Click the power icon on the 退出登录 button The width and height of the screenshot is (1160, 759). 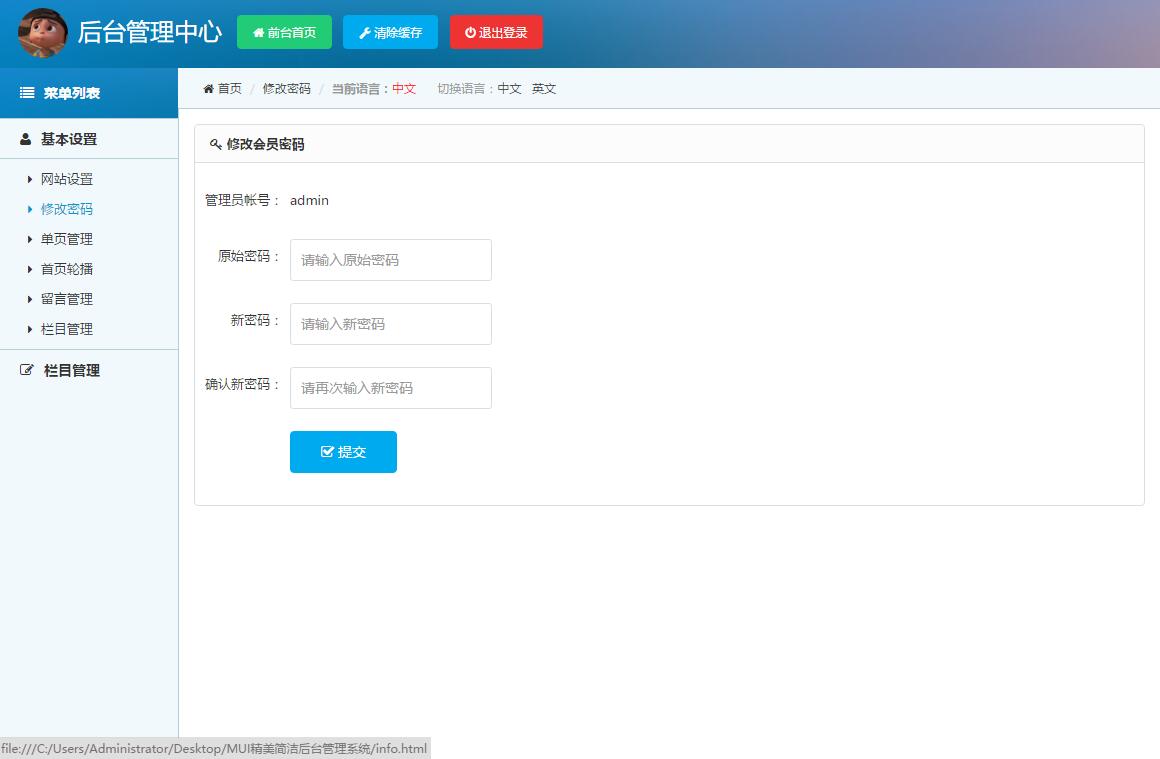coord(469,31)
